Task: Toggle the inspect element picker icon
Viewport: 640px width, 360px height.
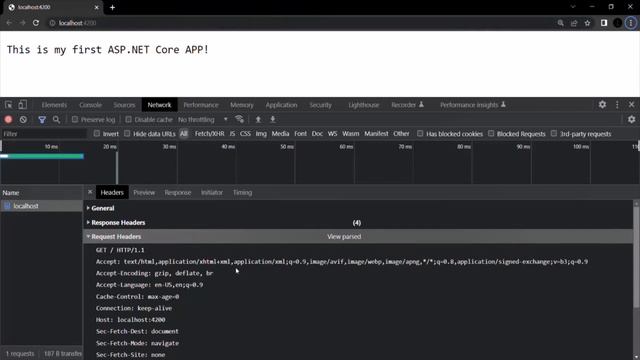Action: (x=9, y=105)
